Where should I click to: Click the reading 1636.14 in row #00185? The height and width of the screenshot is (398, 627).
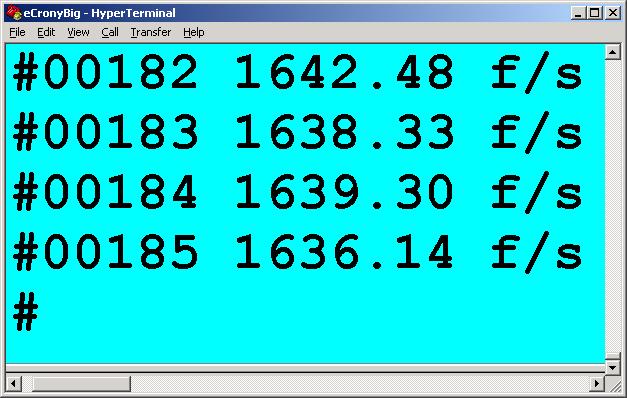tap(345, 252)
